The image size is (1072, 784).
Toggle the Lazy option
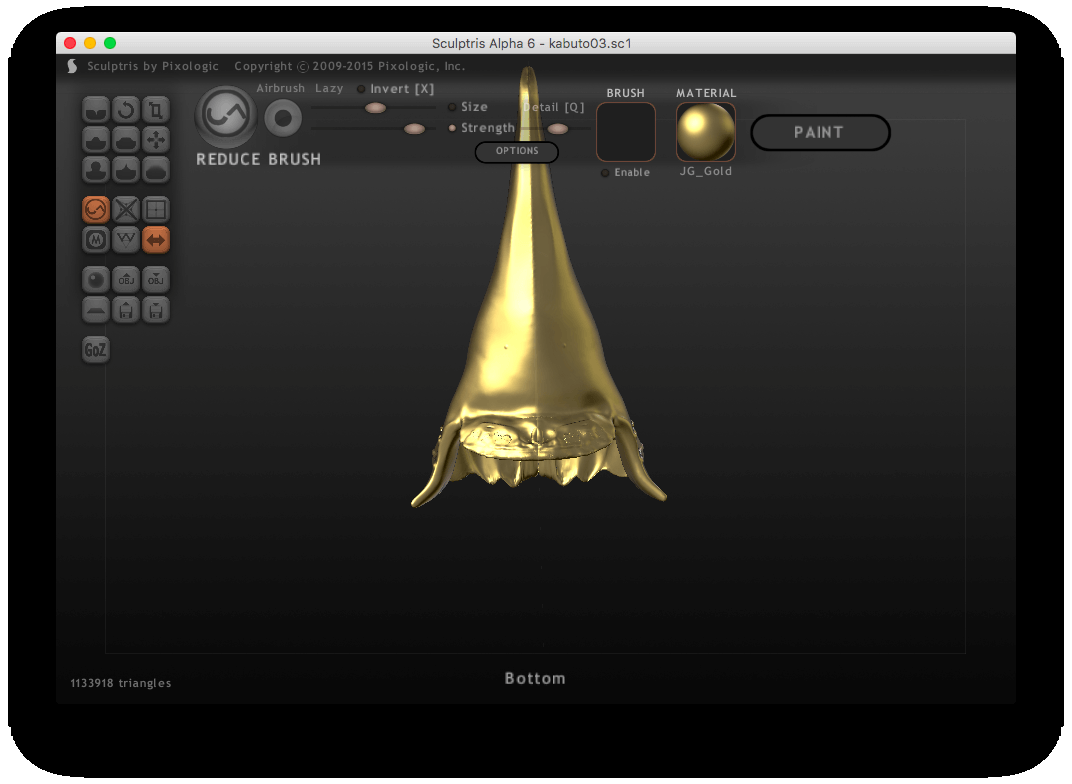point(329,88)
